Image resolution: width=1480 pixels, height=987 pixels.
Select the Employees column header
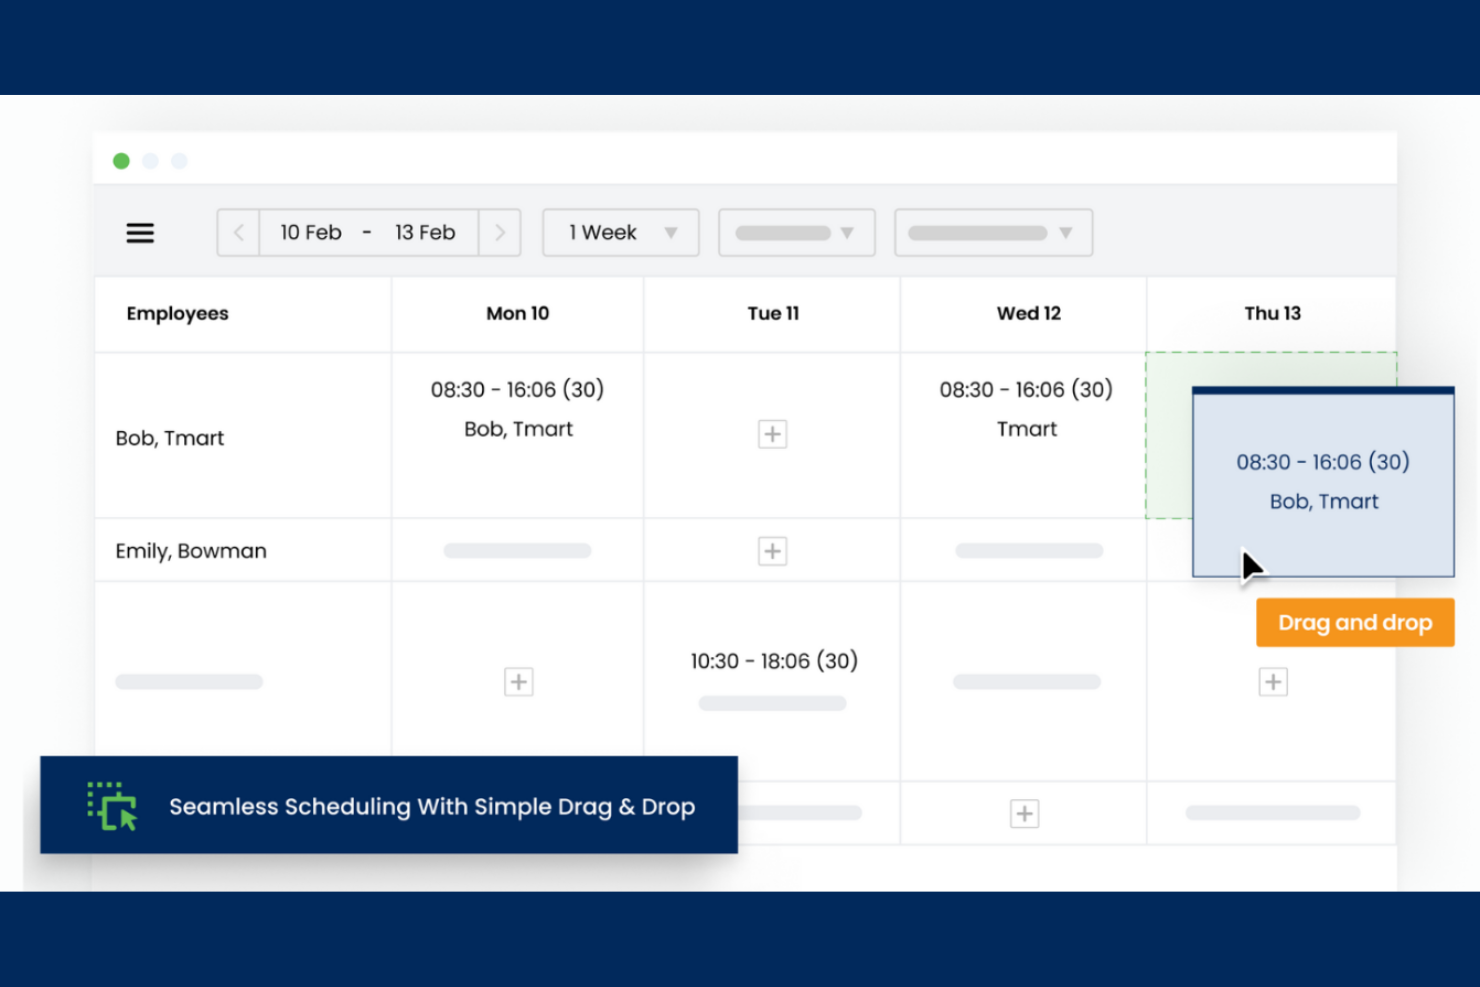(x=177, y=313)
